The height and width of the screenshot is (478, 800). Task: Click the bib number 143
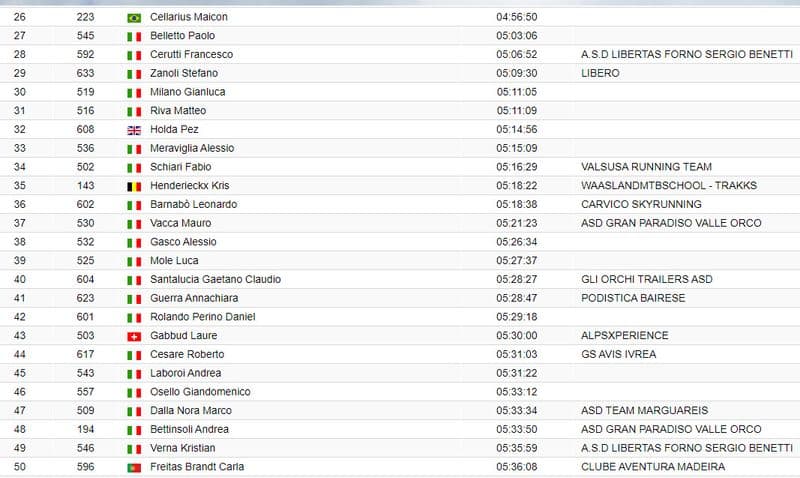85,186
